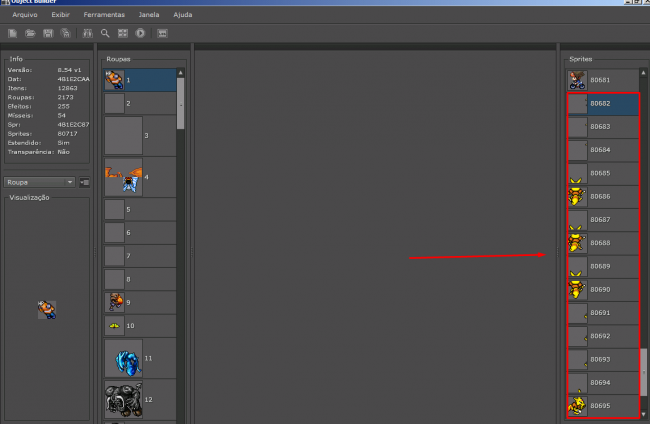This screenshot has width=650, height=424.
Task: Click the round arrow icon in the toolbar
Action: [140, 33]
